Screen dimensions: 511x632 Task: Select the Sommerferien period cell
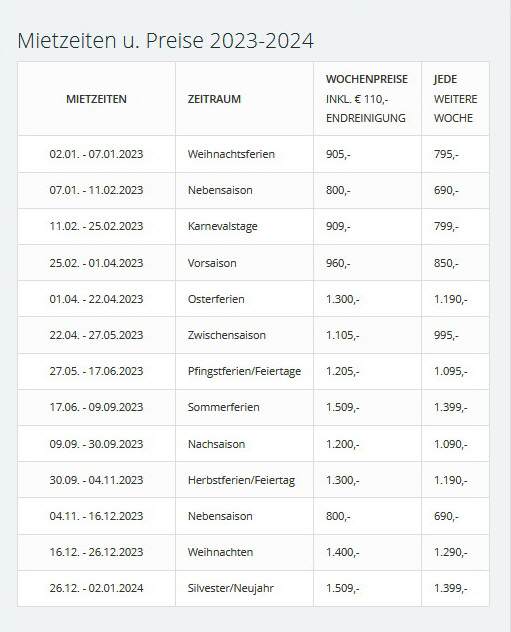click(x=224, y=407)
